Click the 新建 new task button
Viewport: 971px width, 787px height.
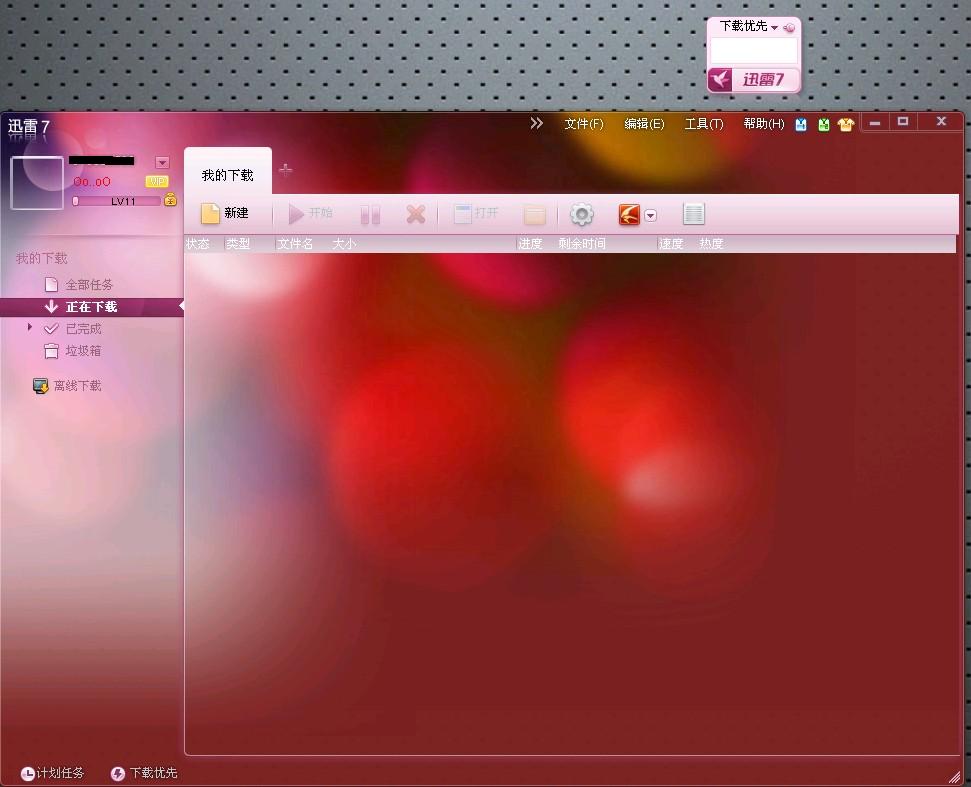pyautogui.click(x=225, y=214)
